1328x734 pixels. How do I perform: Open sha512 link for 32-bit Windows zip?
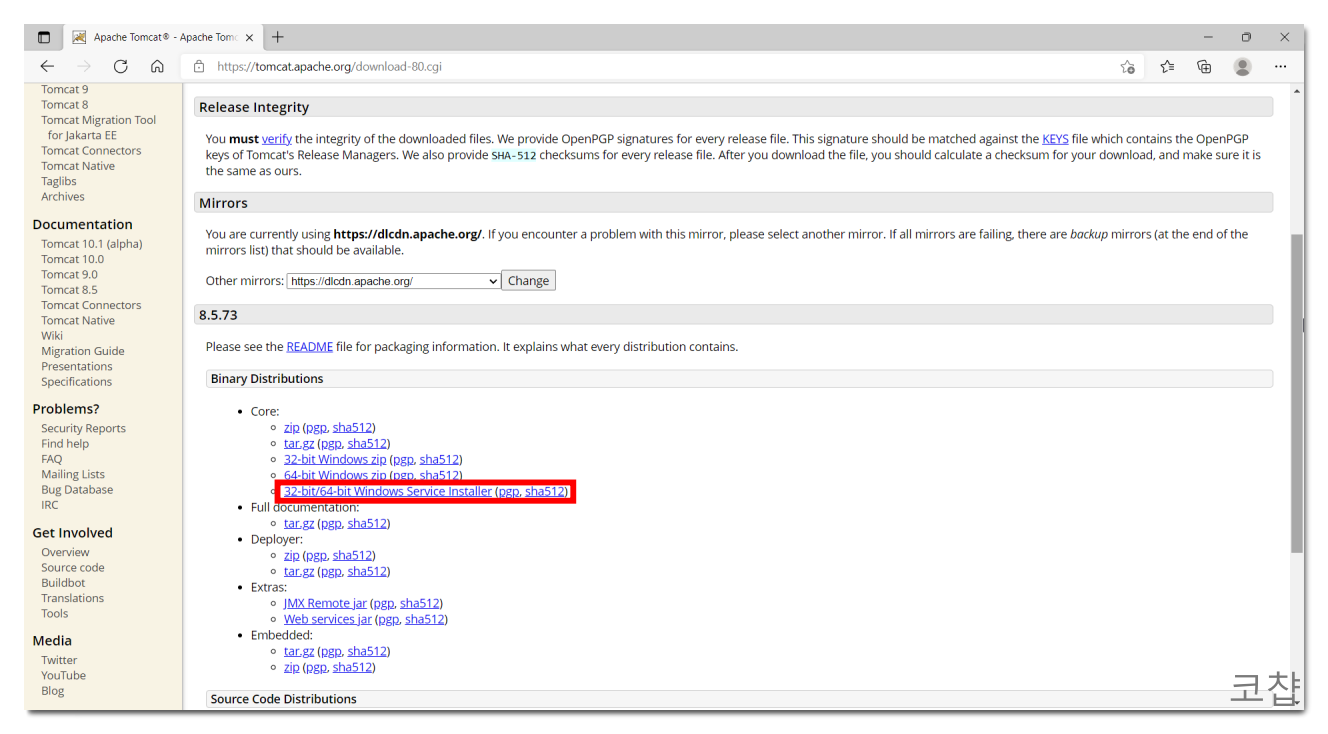pyautogui.click(x=440, y=459)
